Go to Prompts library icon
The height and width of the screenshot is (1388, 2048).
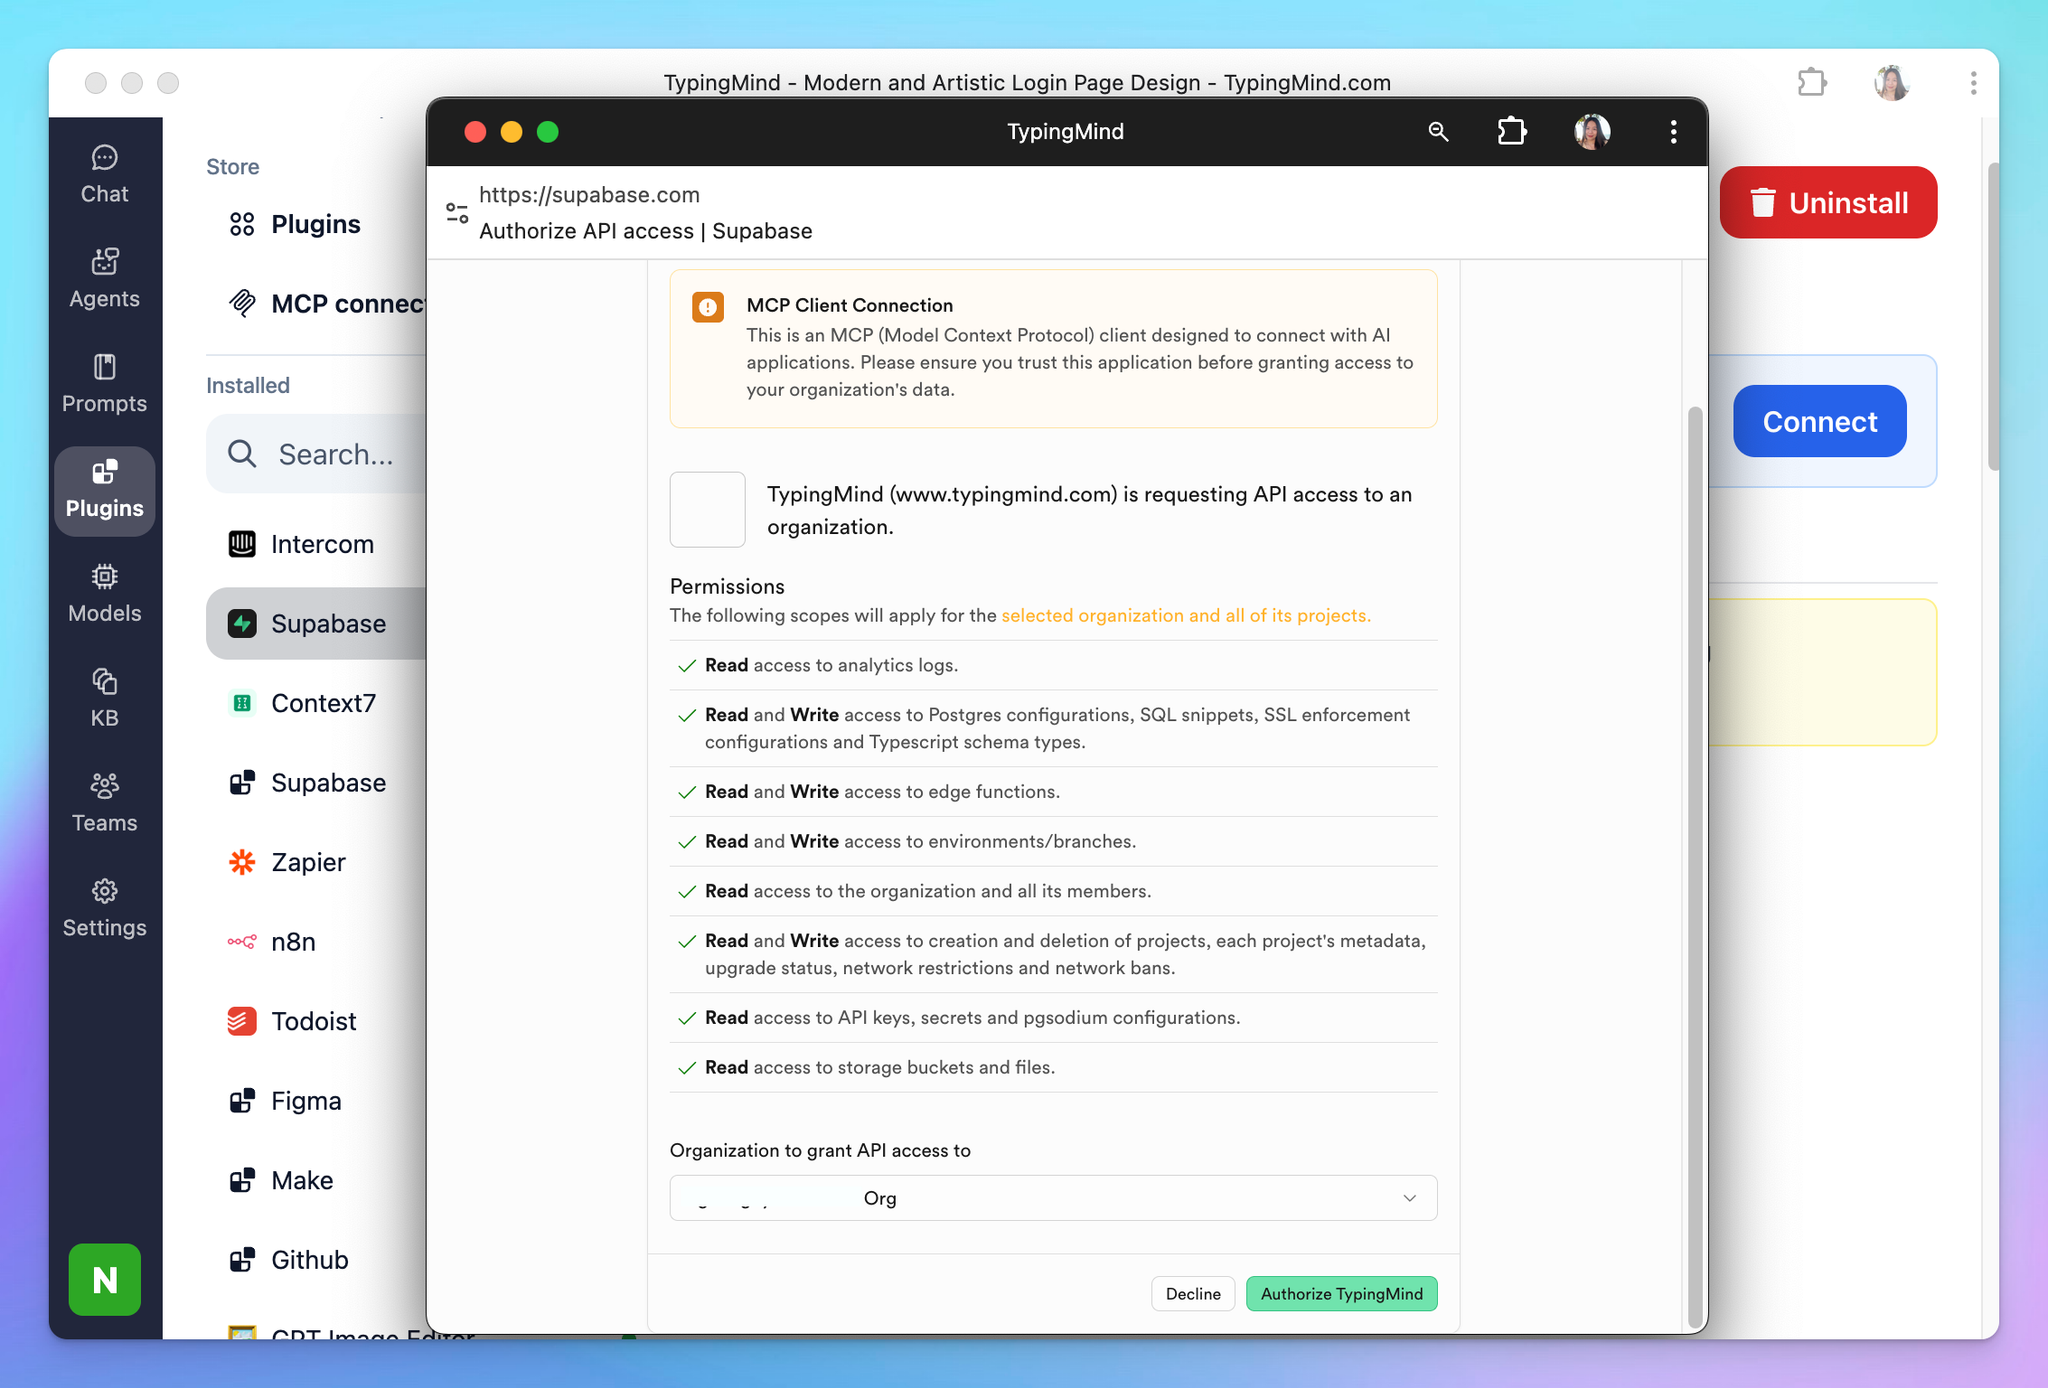tap(104, 384)
